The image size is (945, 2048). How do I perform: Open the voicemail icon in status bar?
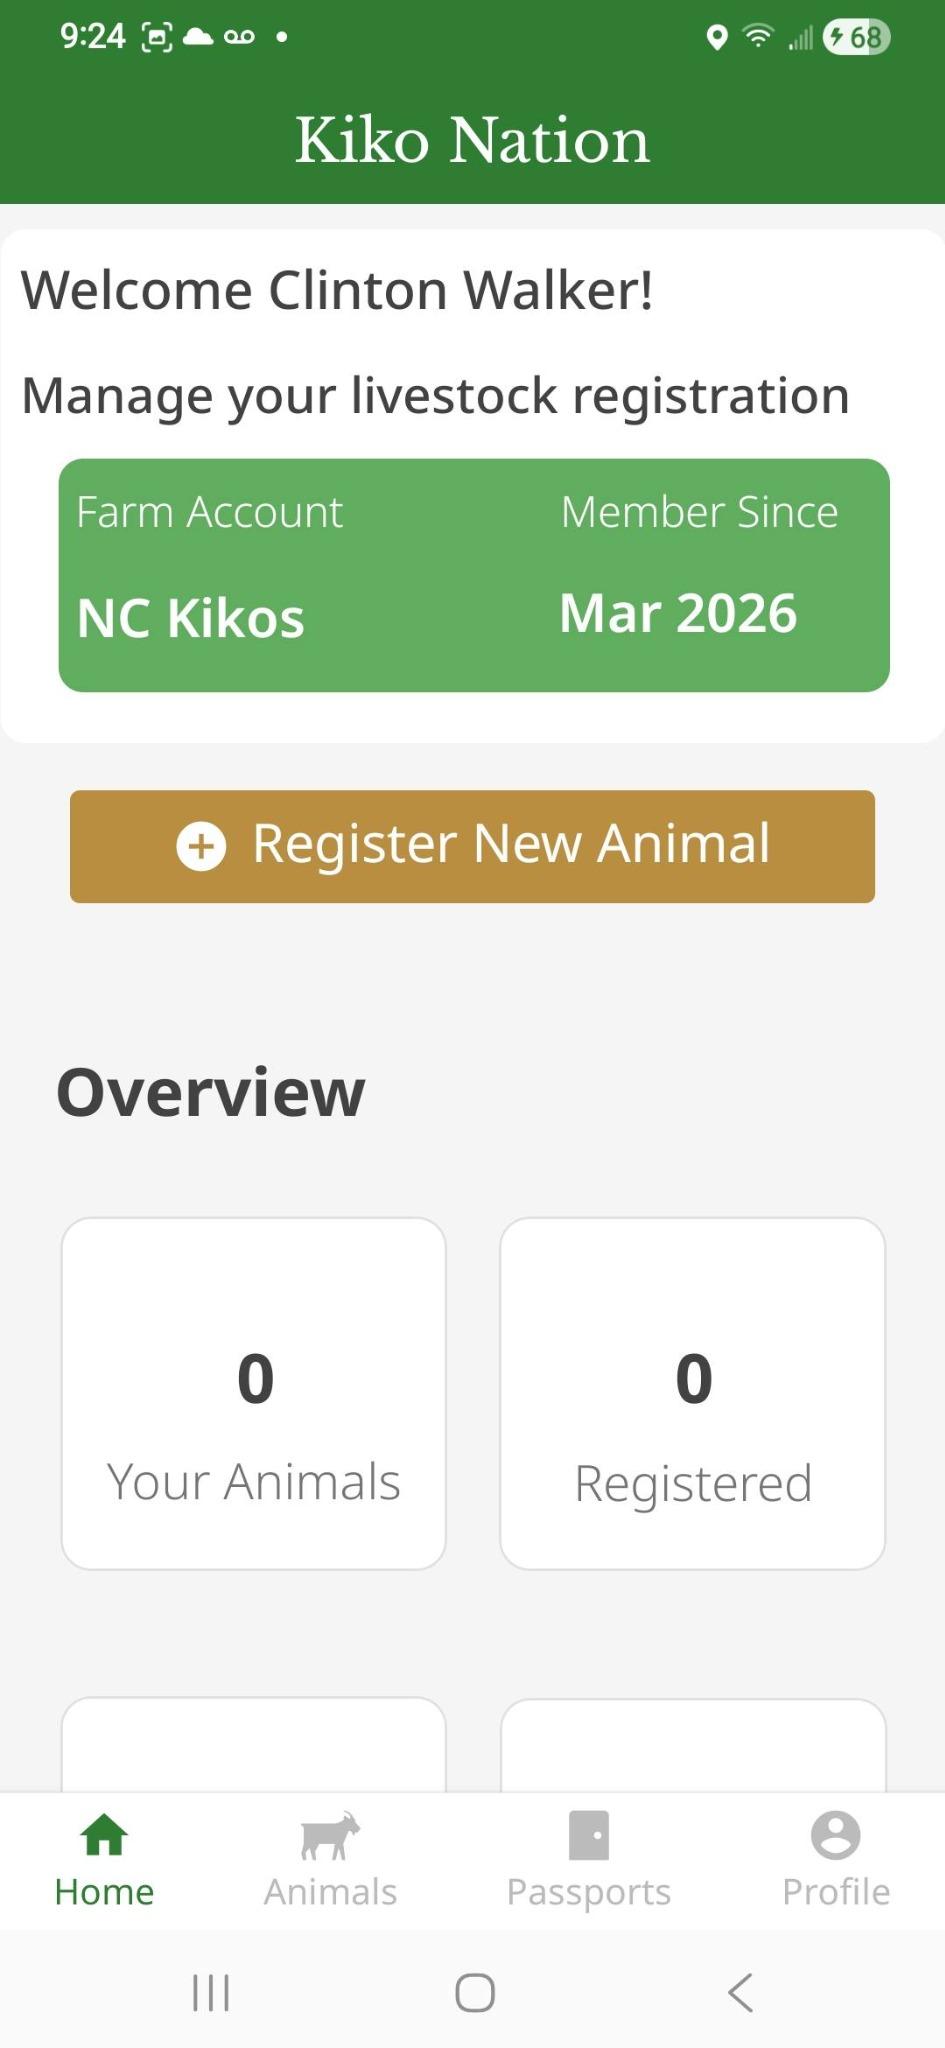[x=237, y=36]
